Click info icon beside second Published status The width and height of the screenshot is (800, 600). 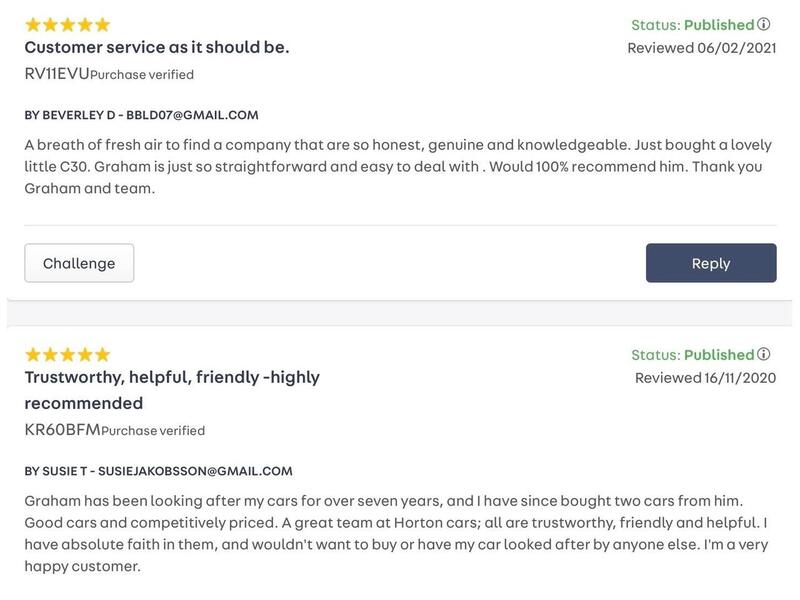764,354
